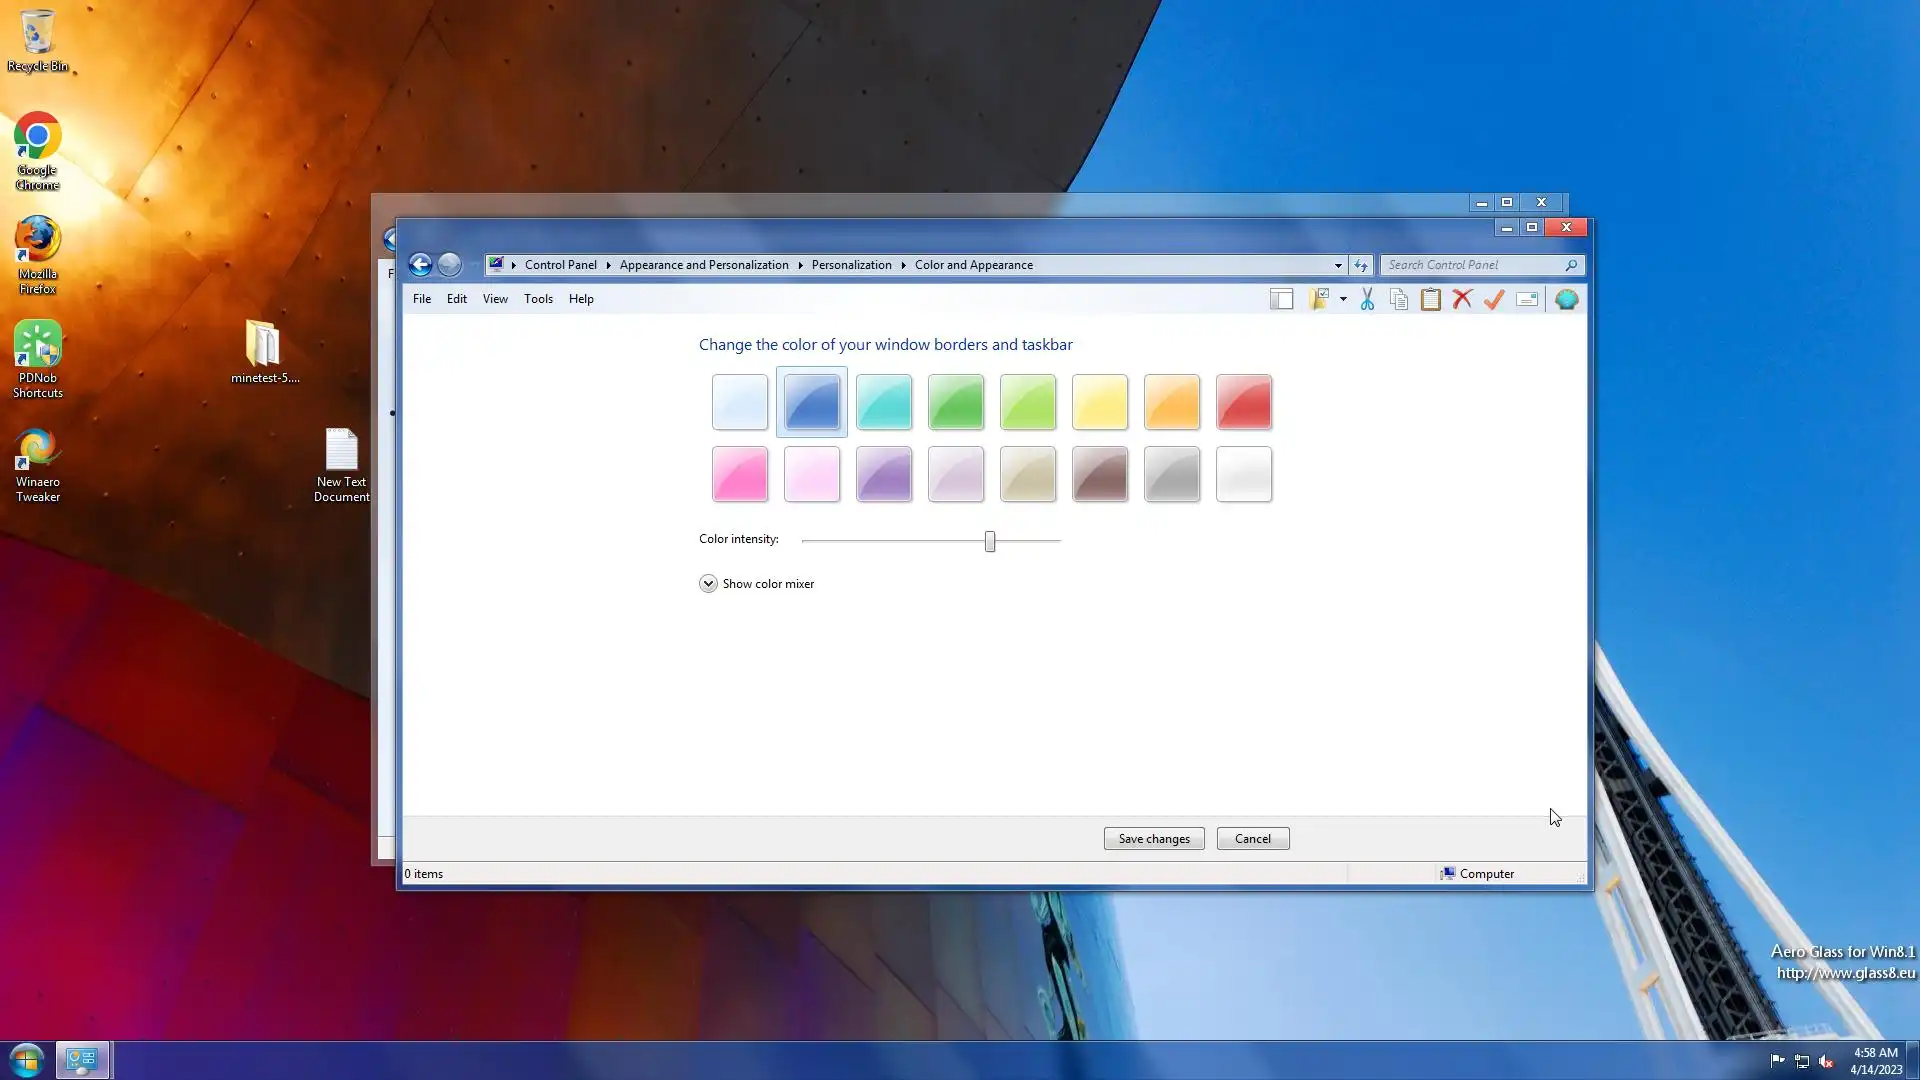The image size is (1920, 1080).
Task: Select the teal color swatch
Action: click(x=884, y=402)
